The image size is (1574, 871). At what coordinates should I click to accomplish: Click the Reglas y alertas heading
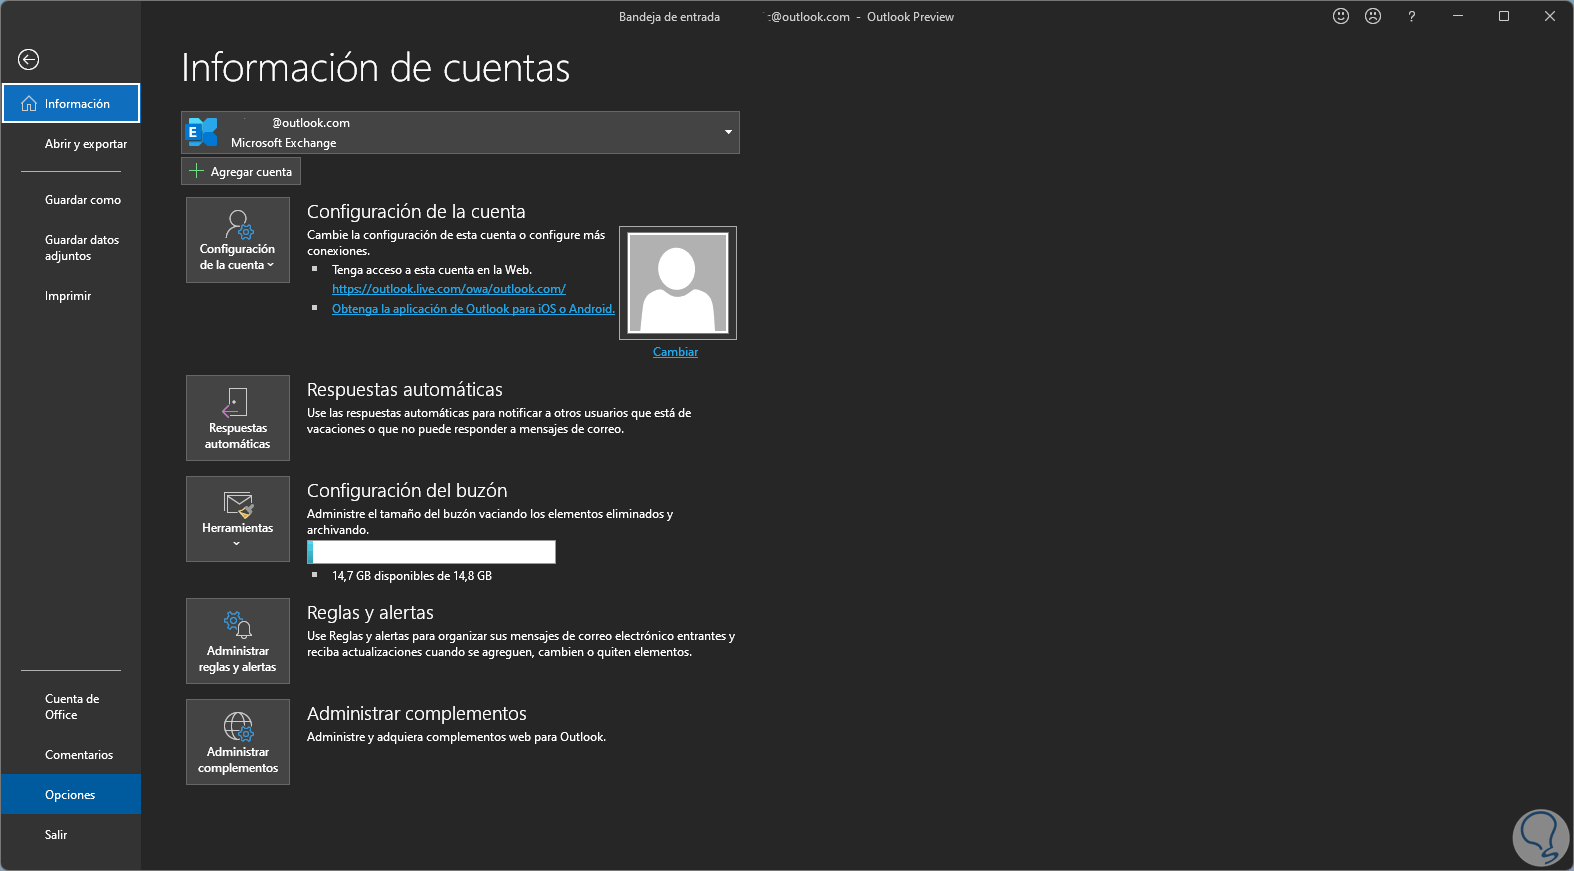[370, 613]
